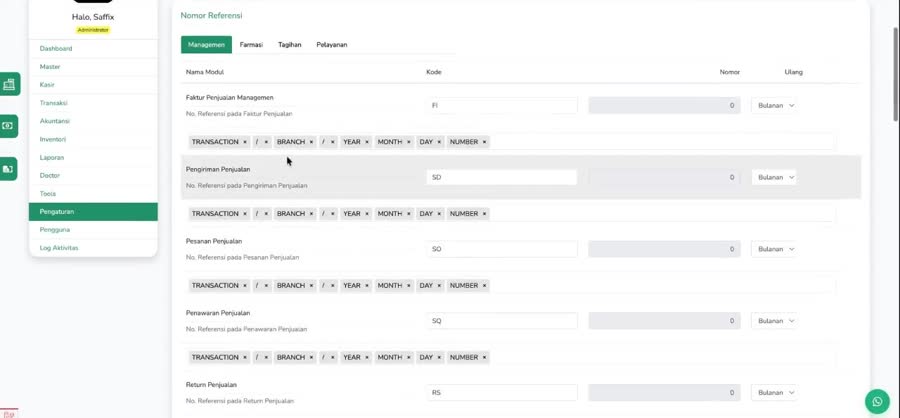This screenshot has height=418, width=900.
Task: Open Pengguna in the sidebar
Action: (x=93, y=230)
